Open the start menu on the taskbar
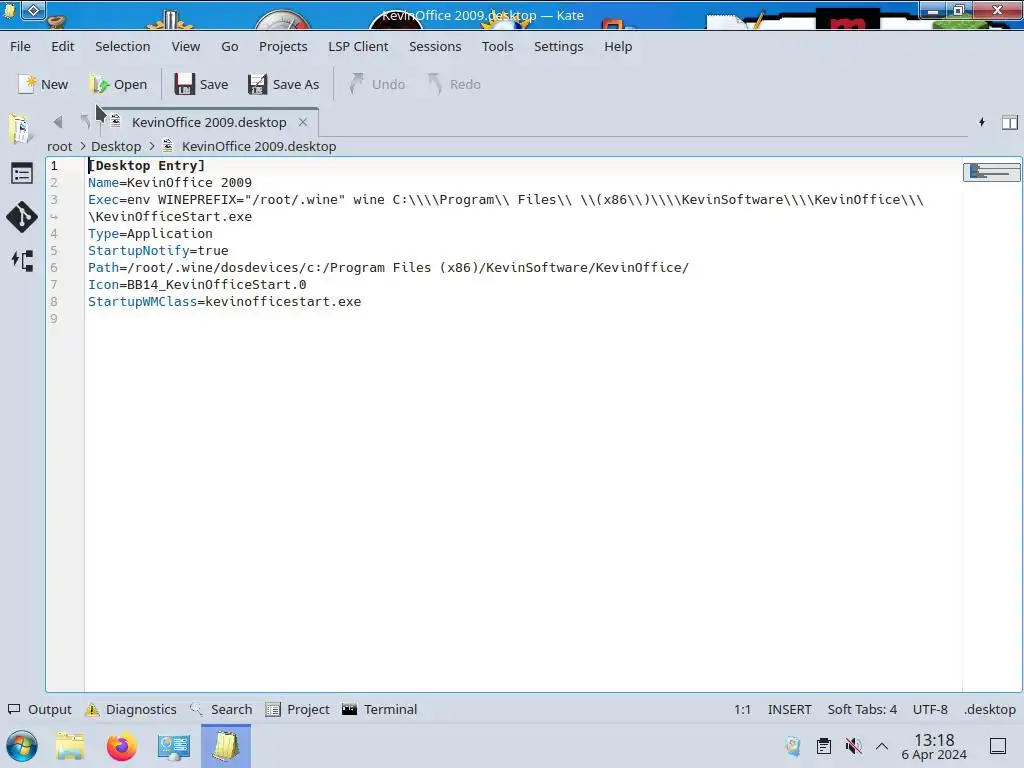This screenshot has width=1024, height=768. click(22, 746)
